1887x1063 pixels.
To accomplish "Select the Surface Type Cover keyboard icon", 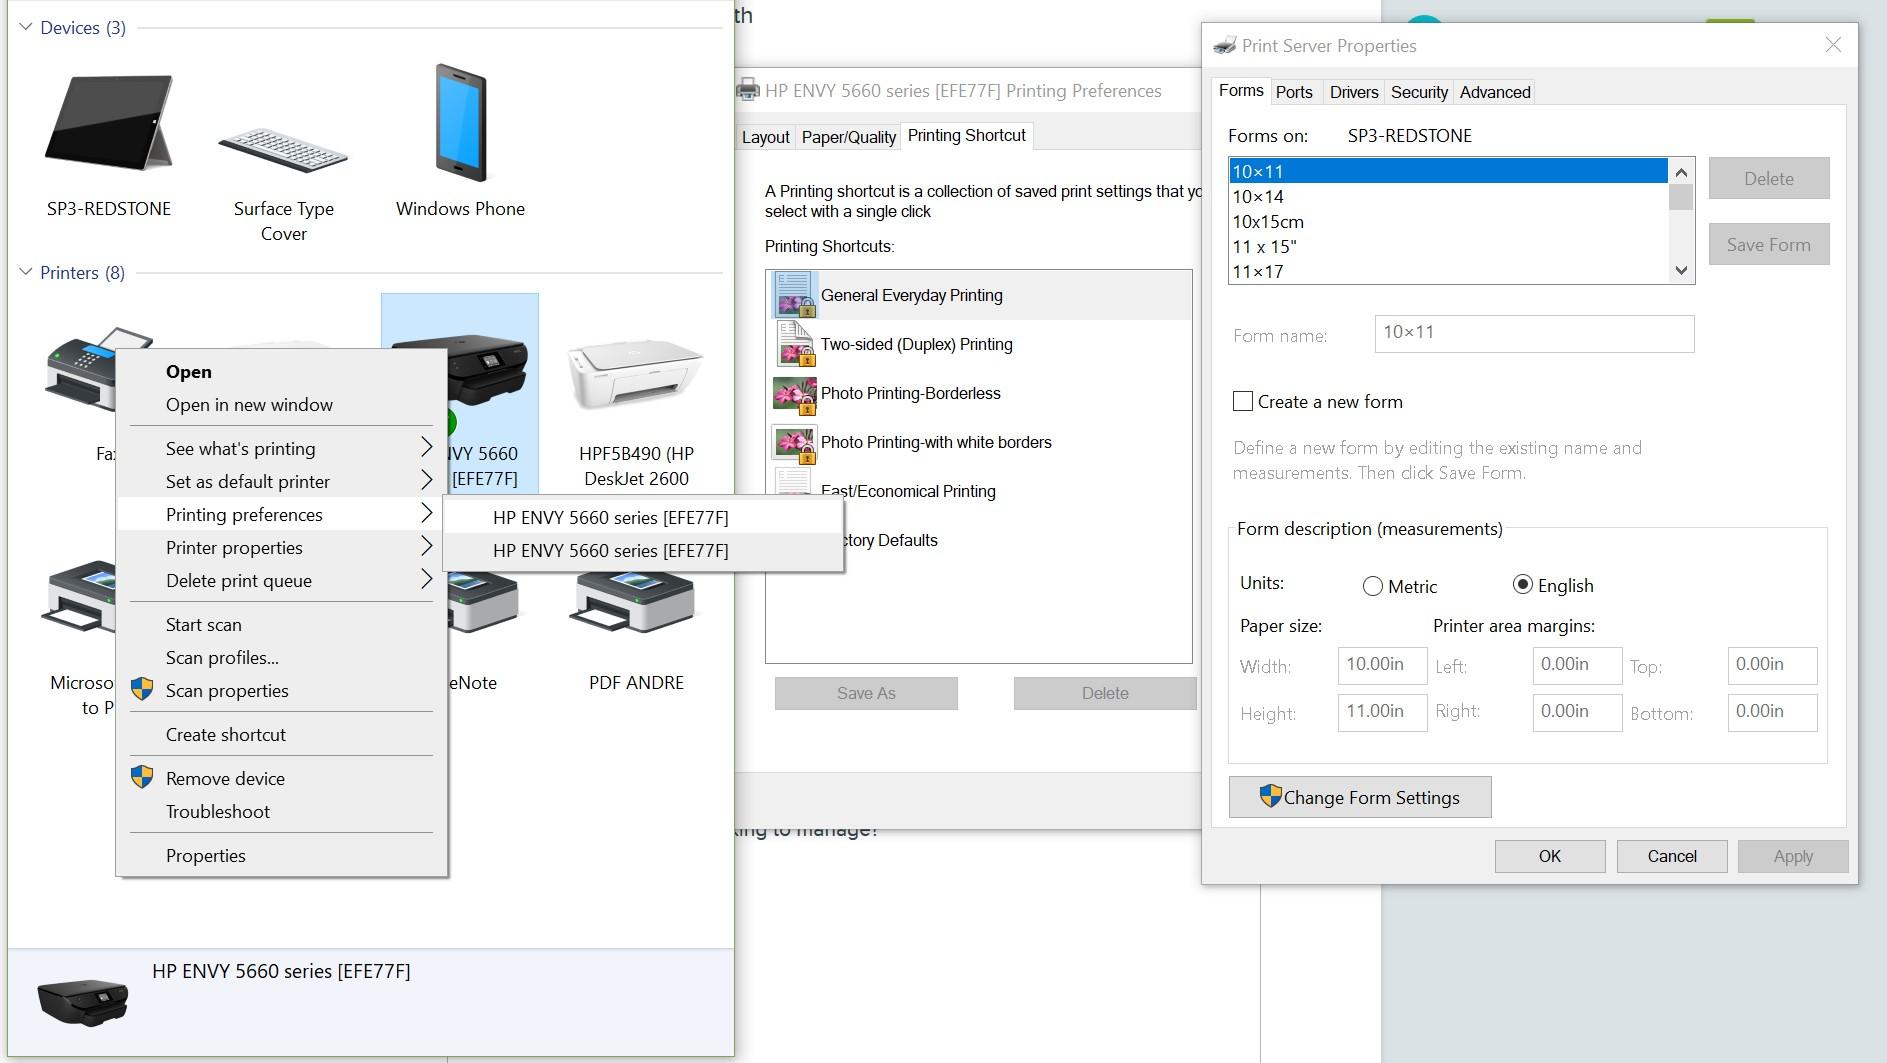I will (x=283, y=150).
